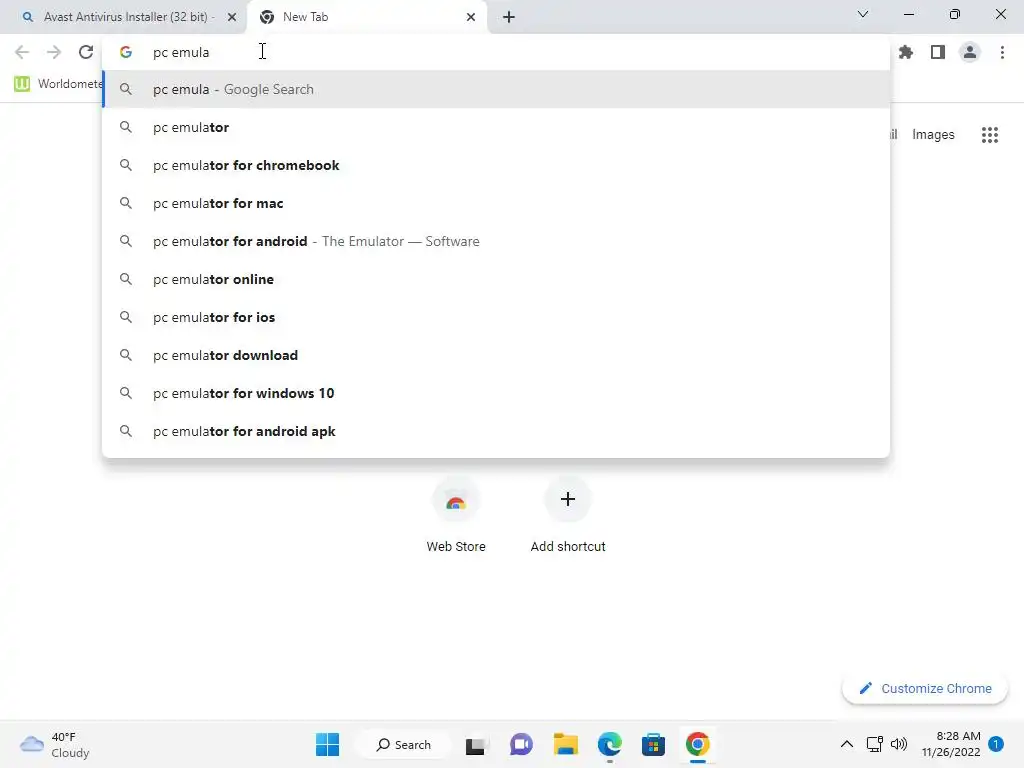The width and height of the screenshot is (1024, 768).
Task: Pick "pc emulator download" suggestion
Action: (496, 355)
